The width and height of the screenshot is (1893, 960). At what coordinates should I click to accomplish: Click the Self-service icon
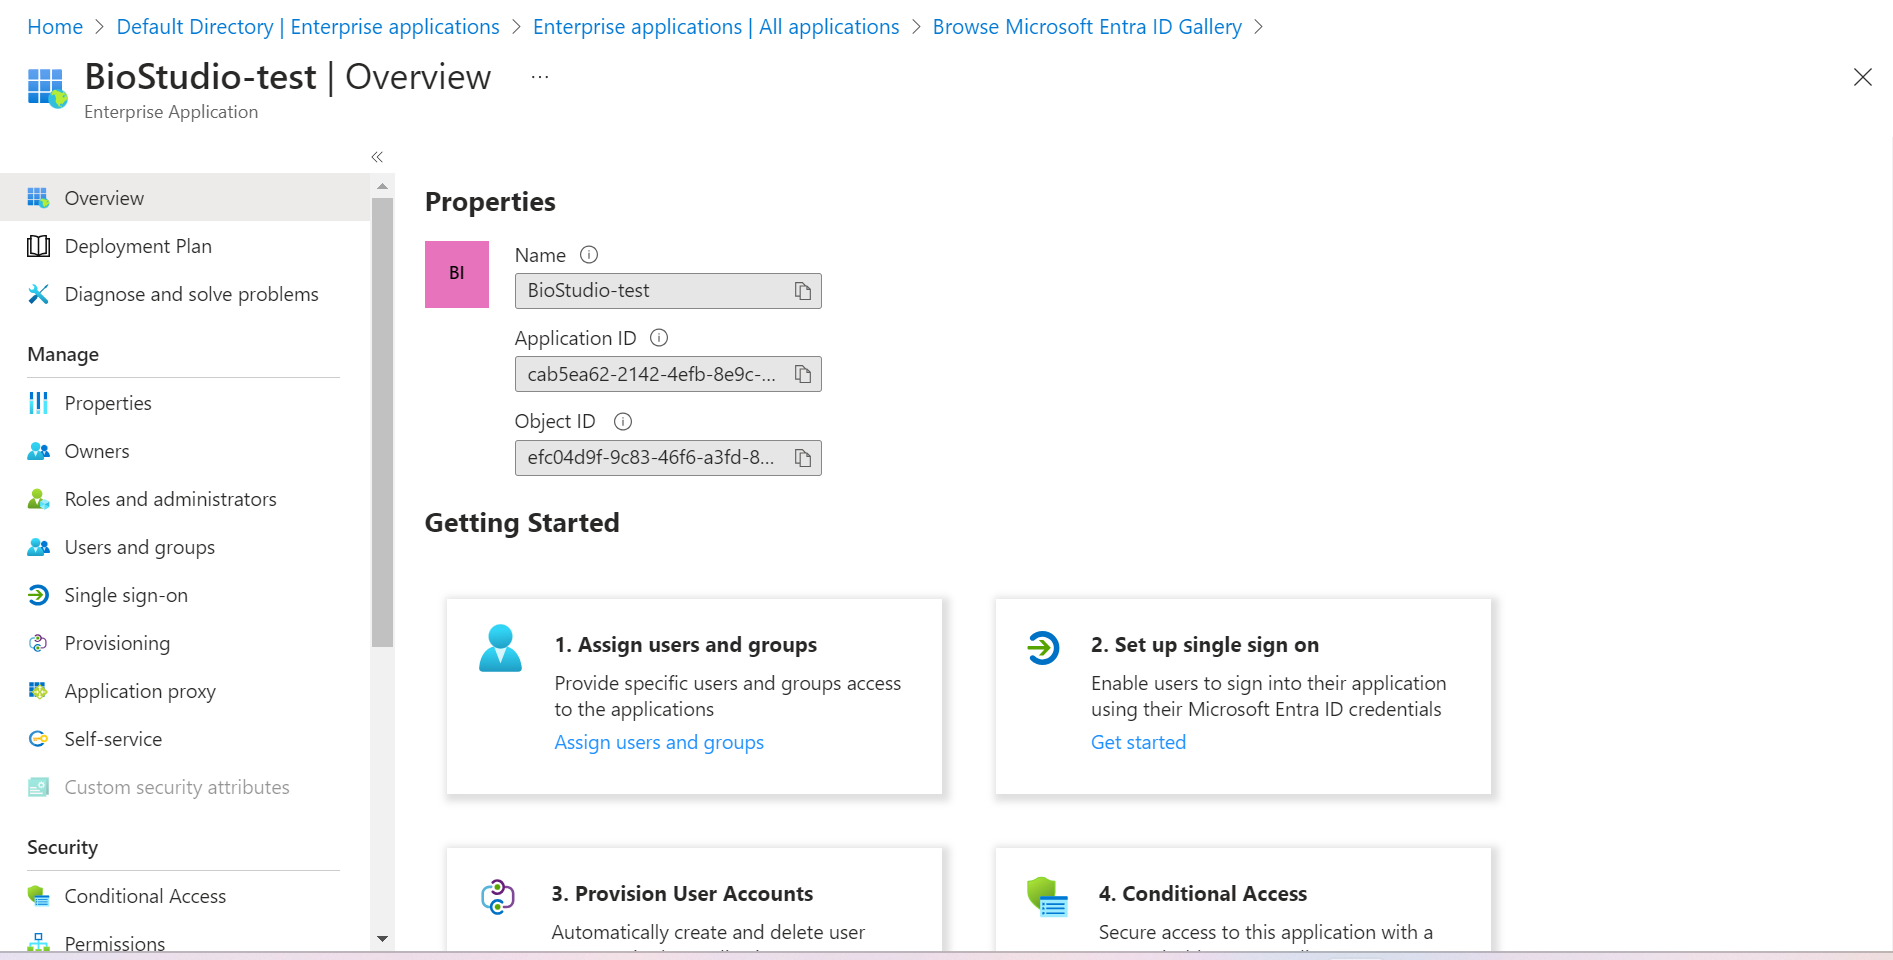pyautogui.click(x=38, y=739)
